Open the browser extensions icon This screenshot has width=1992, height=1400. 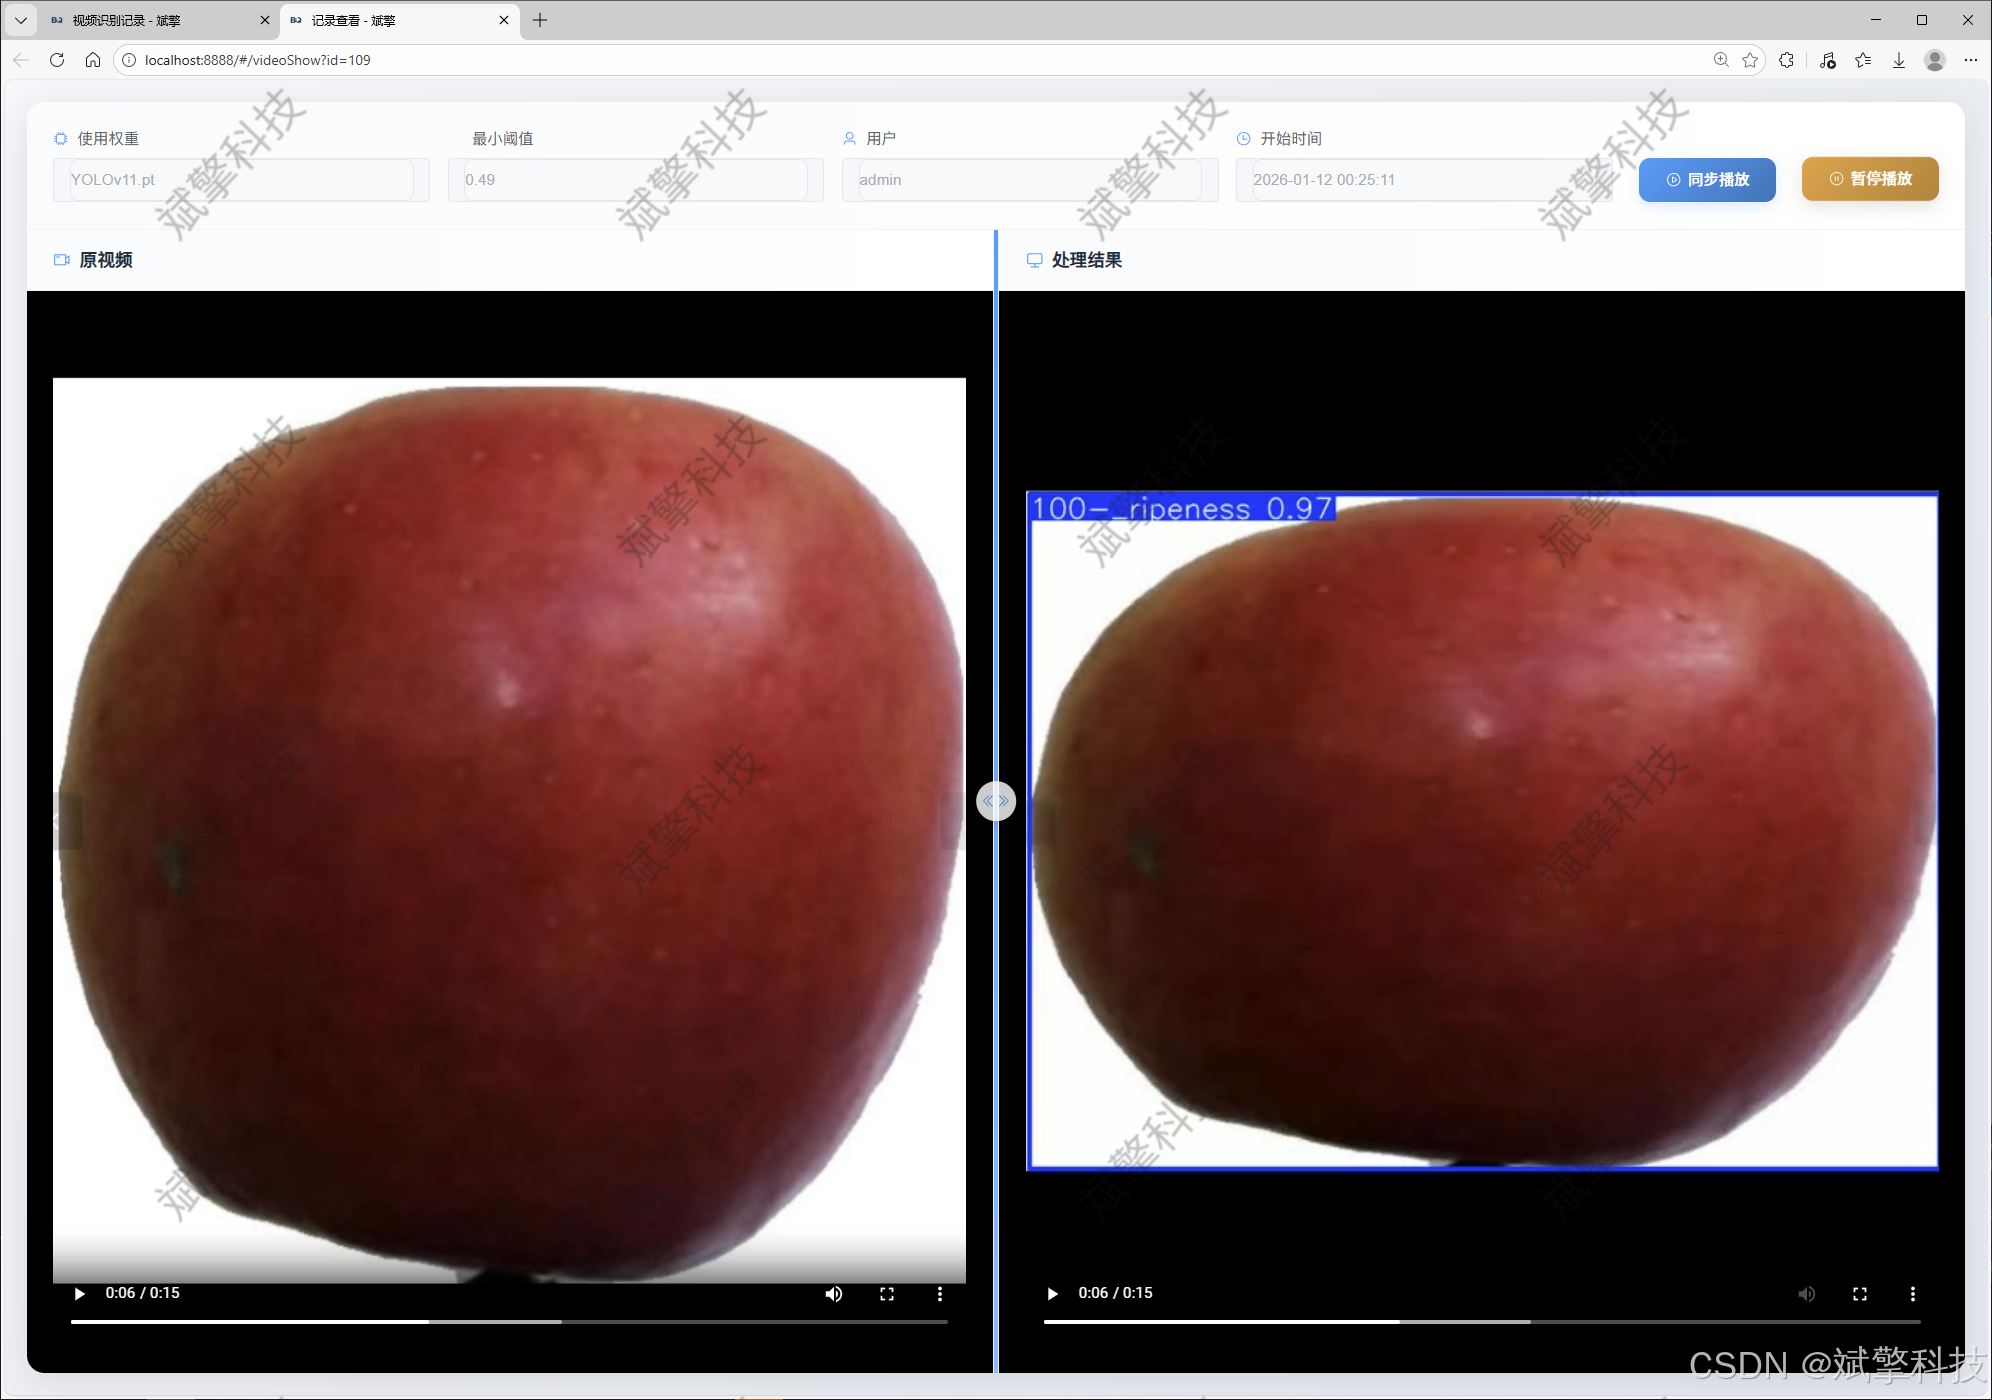(1787, 60)
